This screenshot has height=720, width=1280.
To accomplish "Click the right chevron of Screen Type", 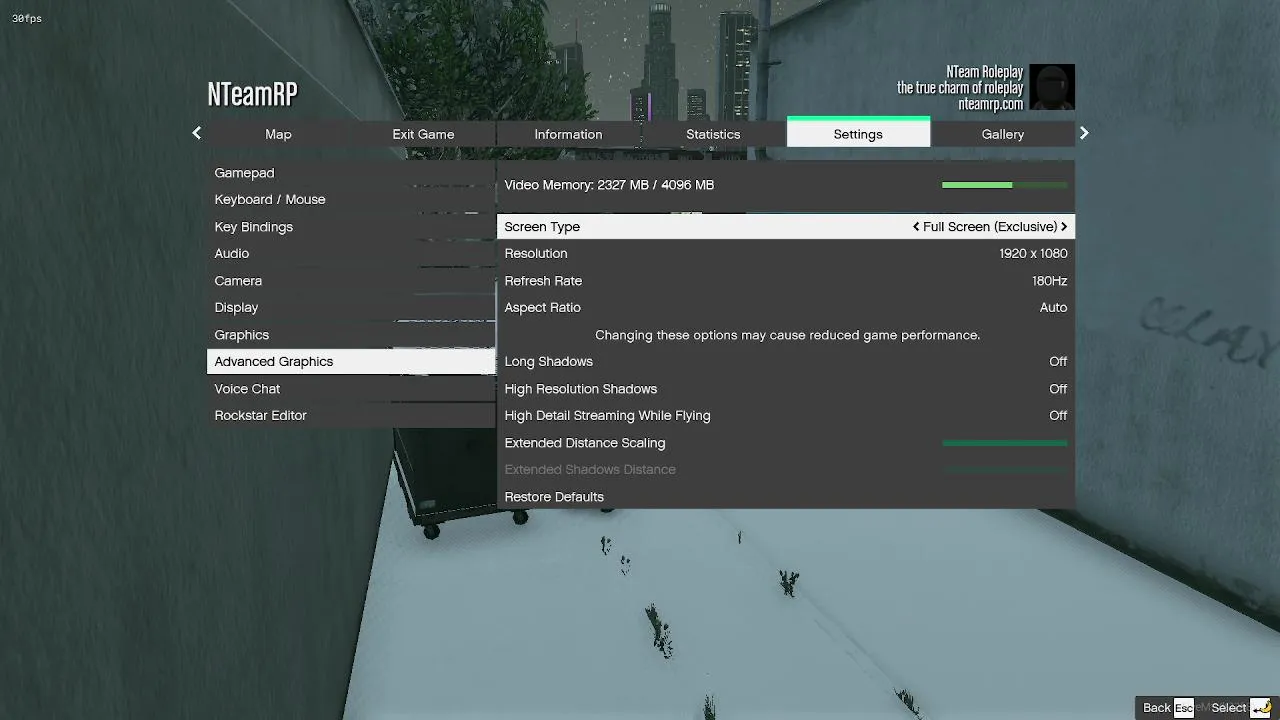I will point(1064,227).
